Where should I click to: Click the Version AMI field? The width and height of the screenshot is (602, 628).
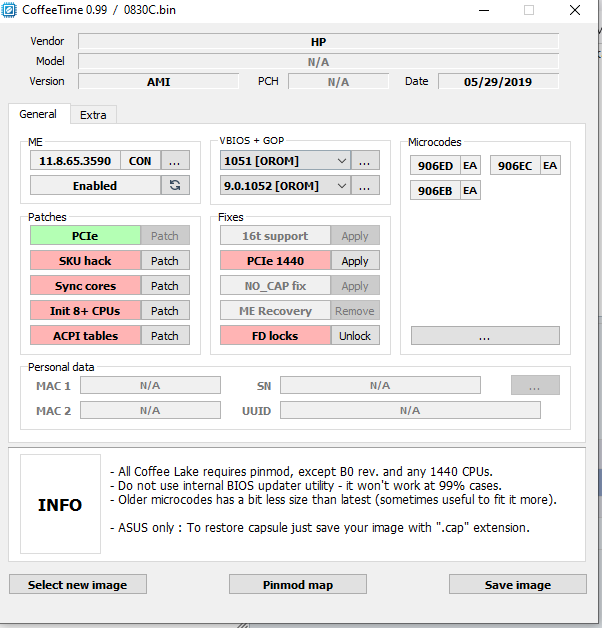coord(159,82)
